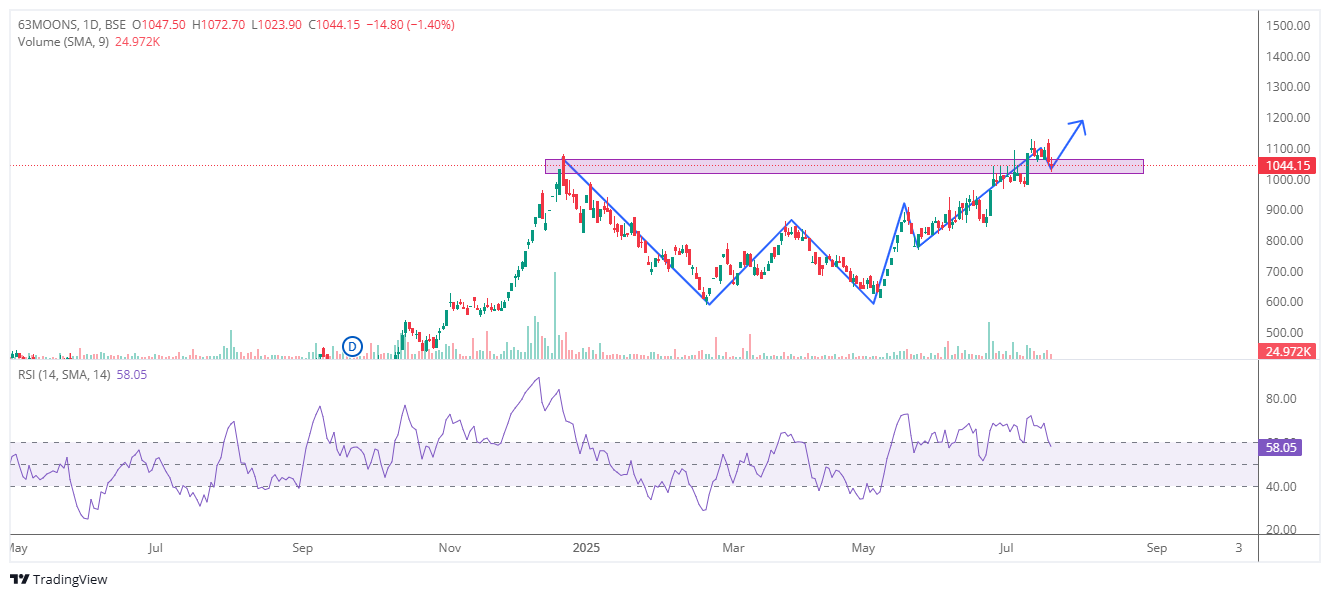Click the Mar label on time axis
Screen dimensions: 1330x597
click(x=734, y=548)
